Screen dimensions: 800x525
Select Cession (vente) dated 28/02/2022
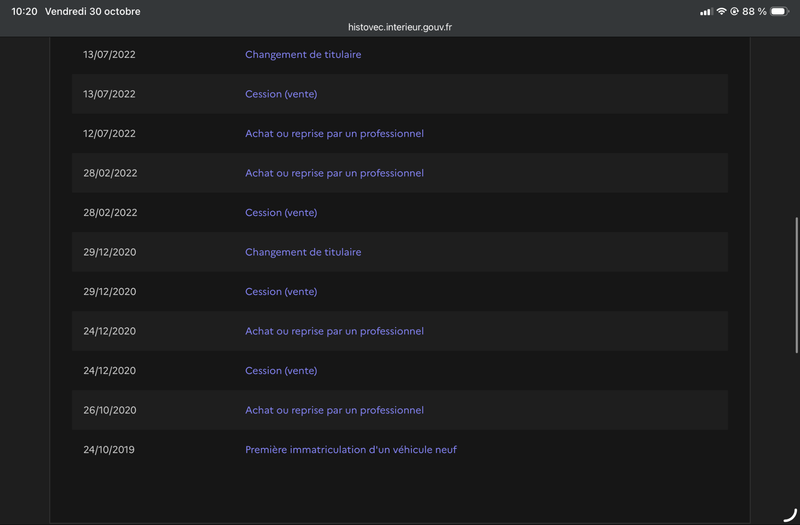pos(281,213)
